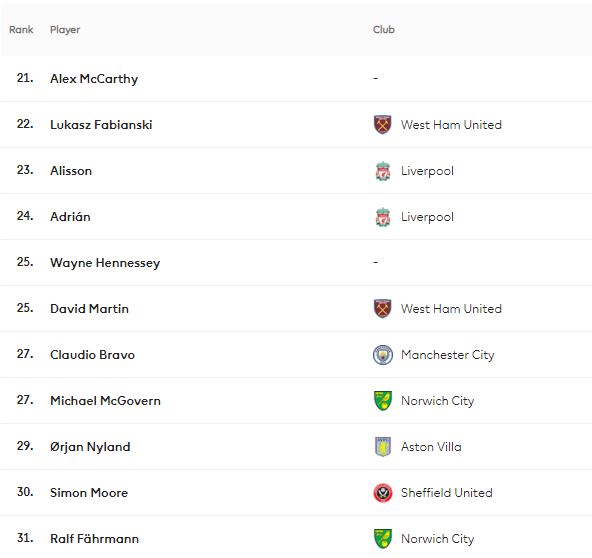
Task: Open Alex McCarthy's player page
Action: pyautogui.click(x=94, y=79)
